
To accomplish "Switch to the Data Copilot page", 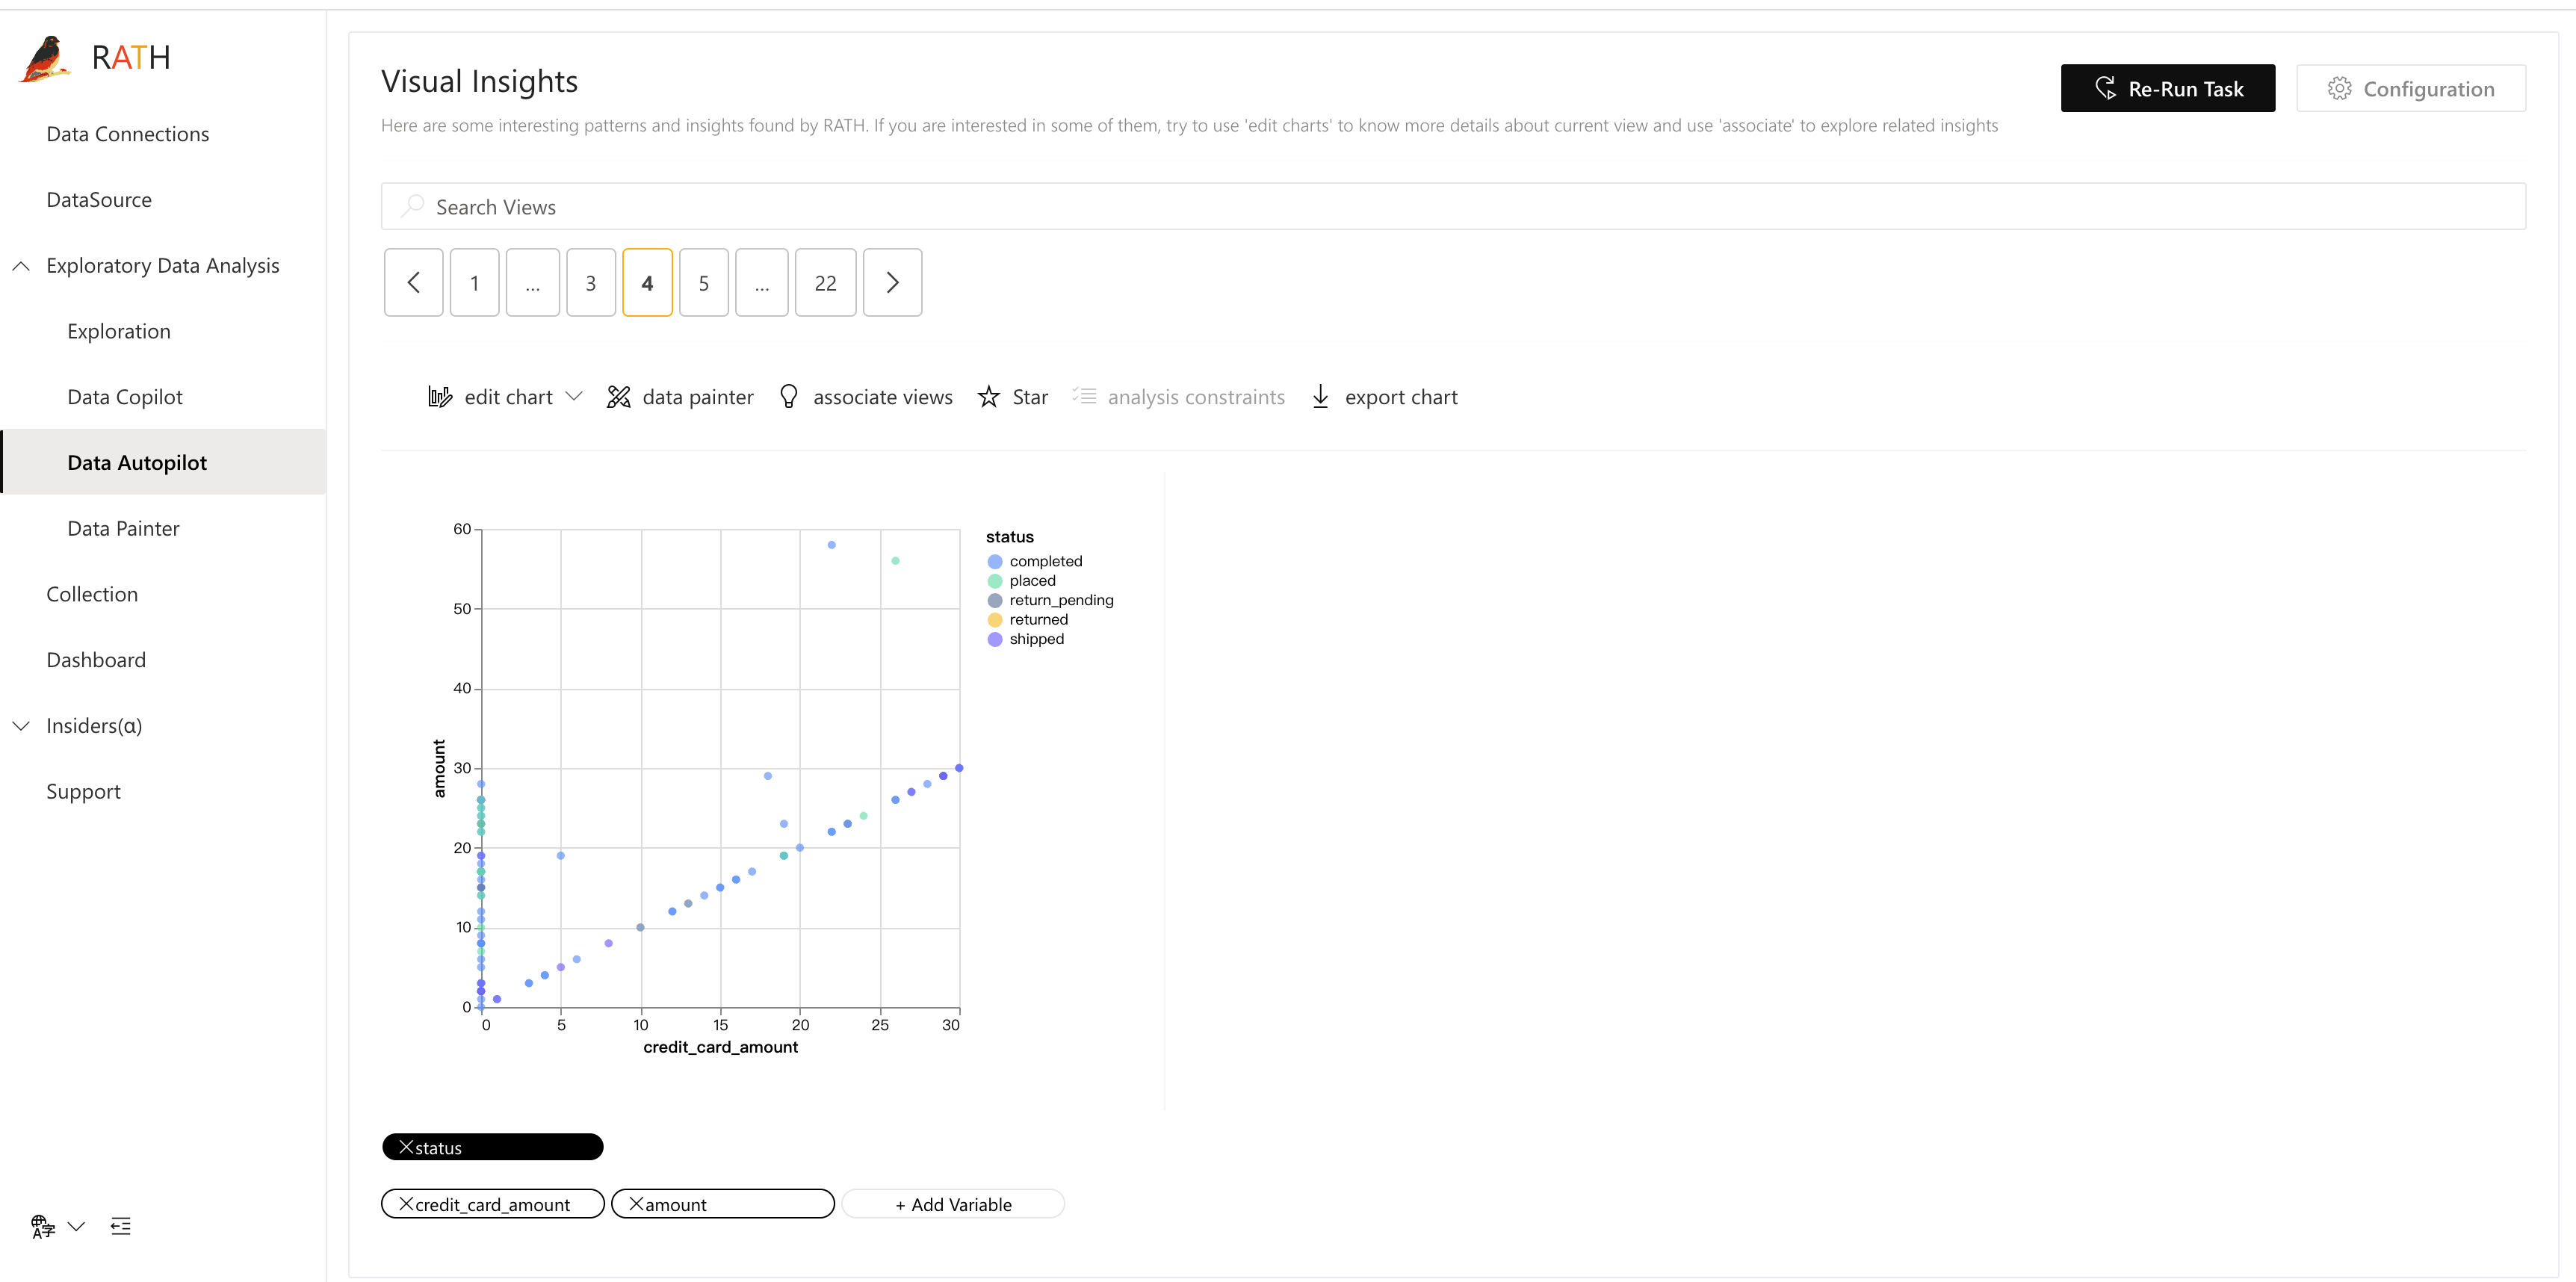I will tap(124, 396).
